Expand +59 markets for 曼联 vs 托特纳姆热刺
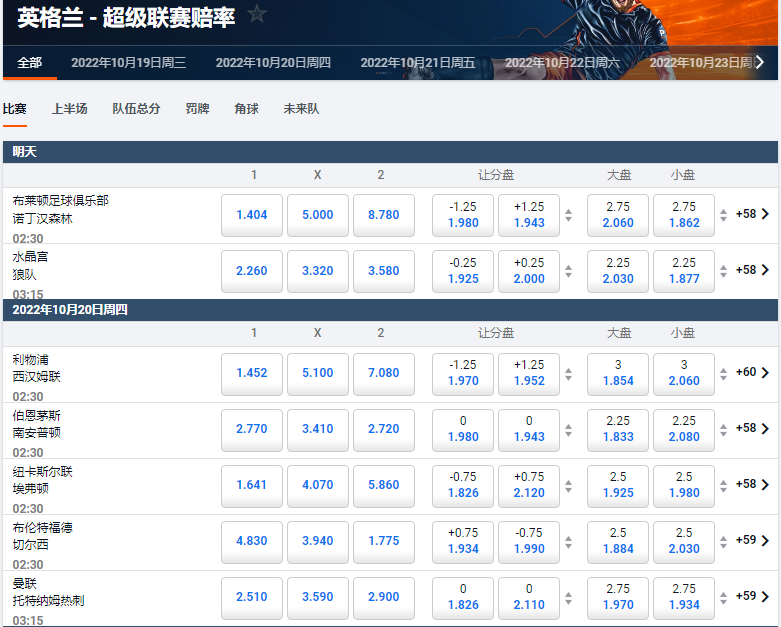781x627 pixels. coord(752,596)
